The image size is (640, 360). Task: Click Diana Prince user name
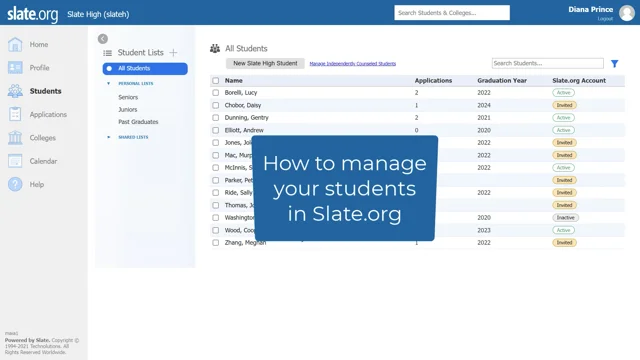pyautogui.click(x=591, y=9)
